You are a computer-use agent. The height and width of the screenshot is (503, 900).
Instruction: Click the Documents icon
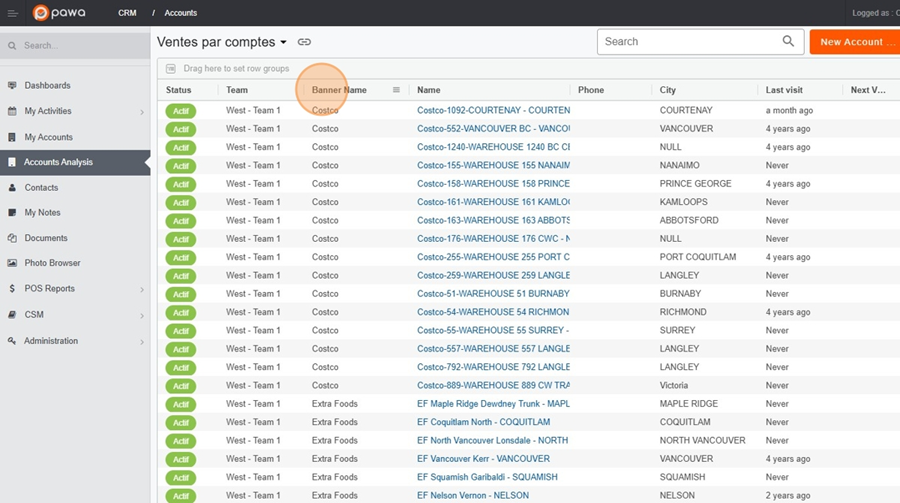12,238
